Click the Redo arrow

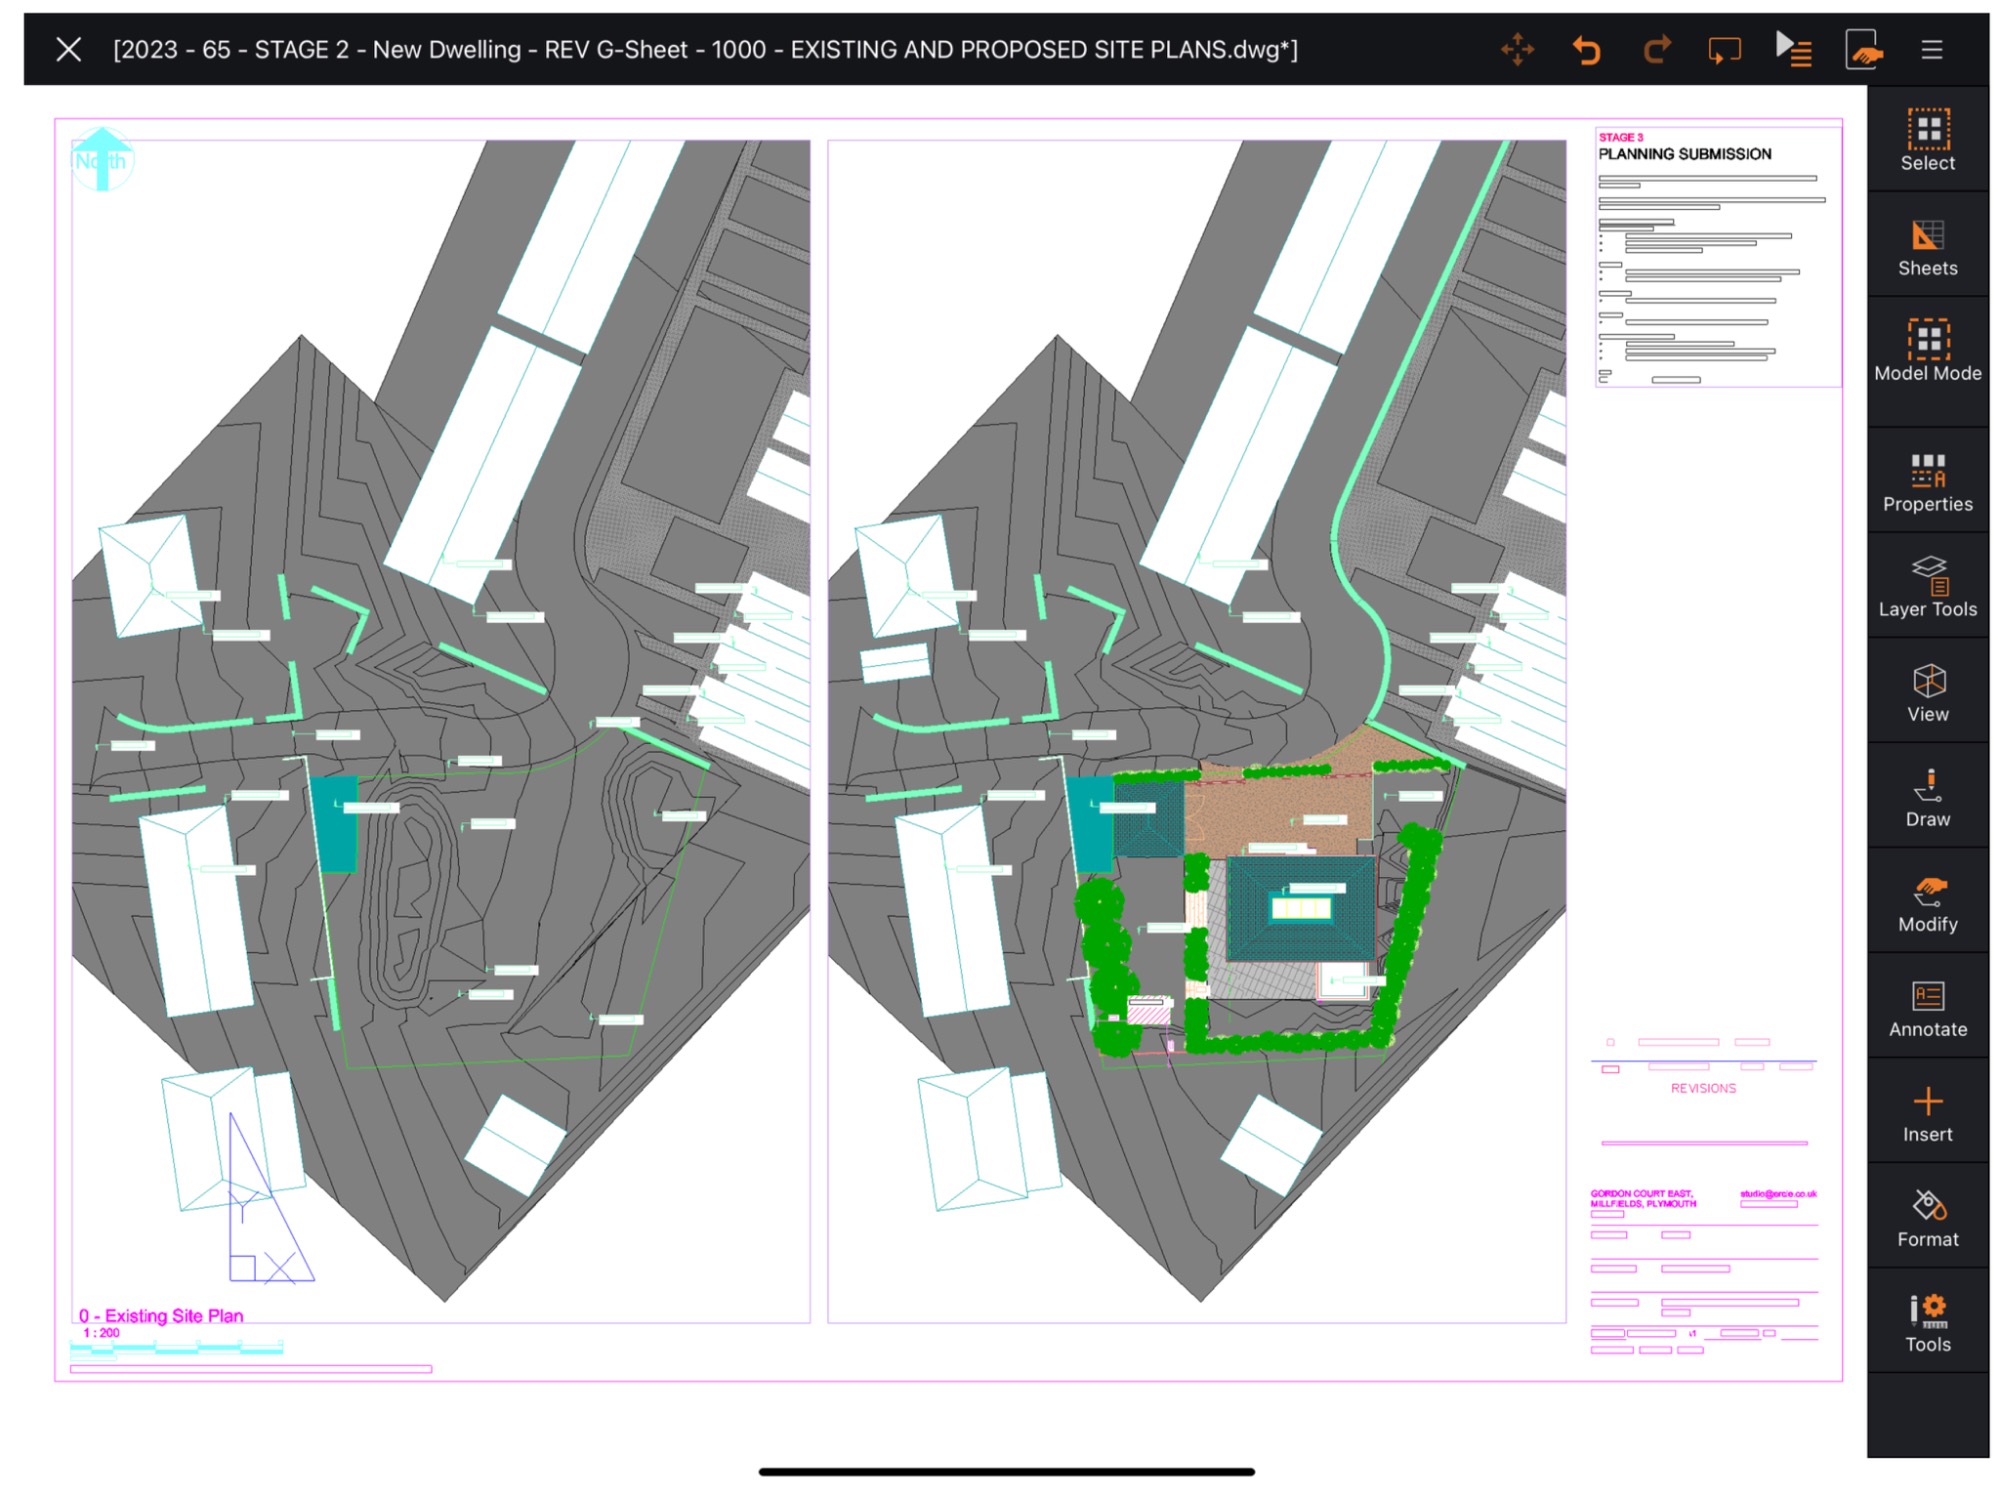[x=1656, y=49]
